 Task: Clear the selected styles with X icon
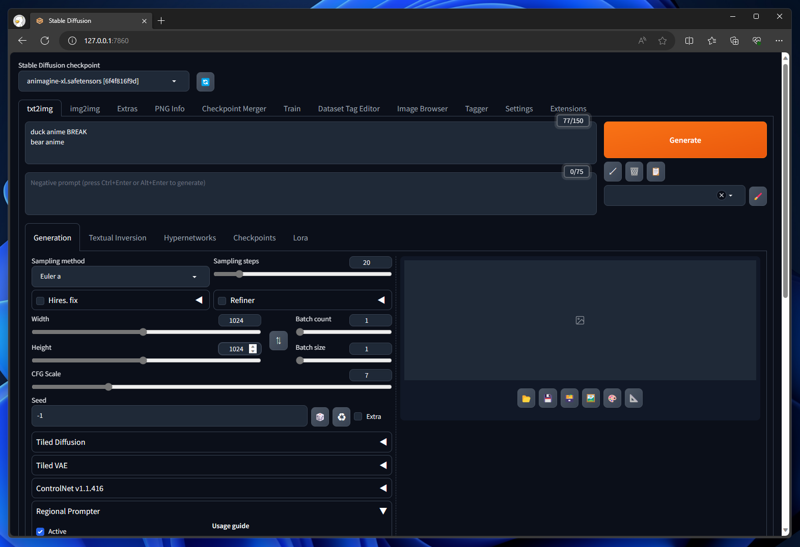pos(721,195)
